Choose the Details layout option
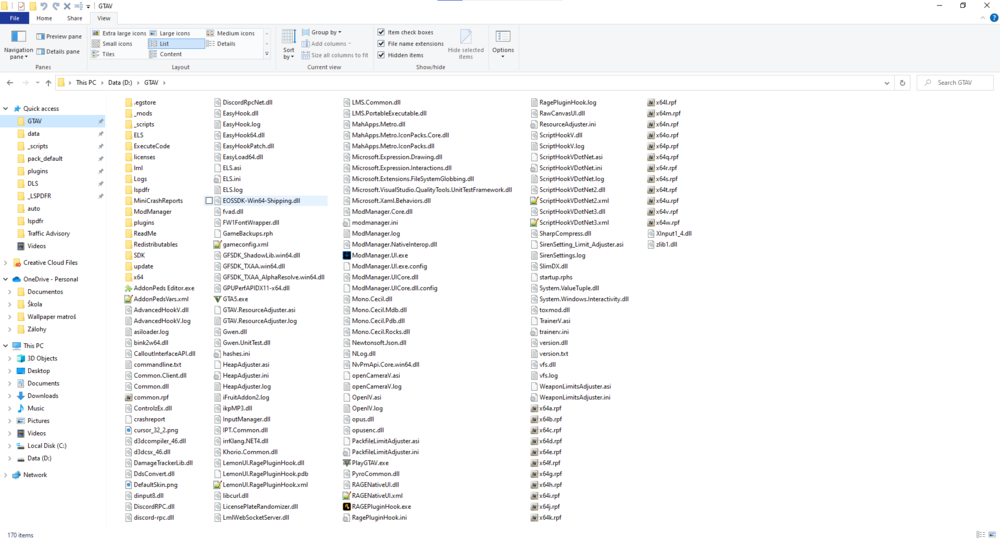Image resolution: width=1000 pixels, height=541 pixels. 221,43
